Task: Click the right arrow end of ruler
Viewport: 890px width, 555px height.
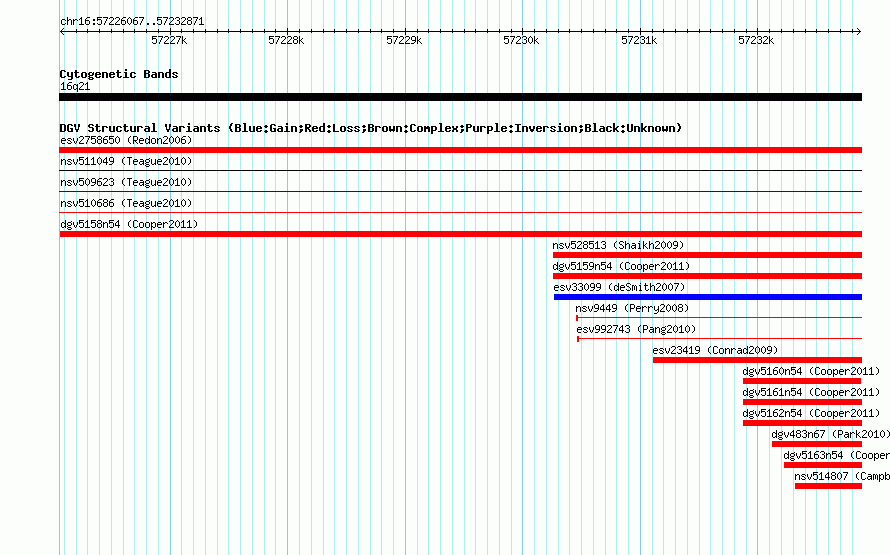Action: tap(859, 32)
